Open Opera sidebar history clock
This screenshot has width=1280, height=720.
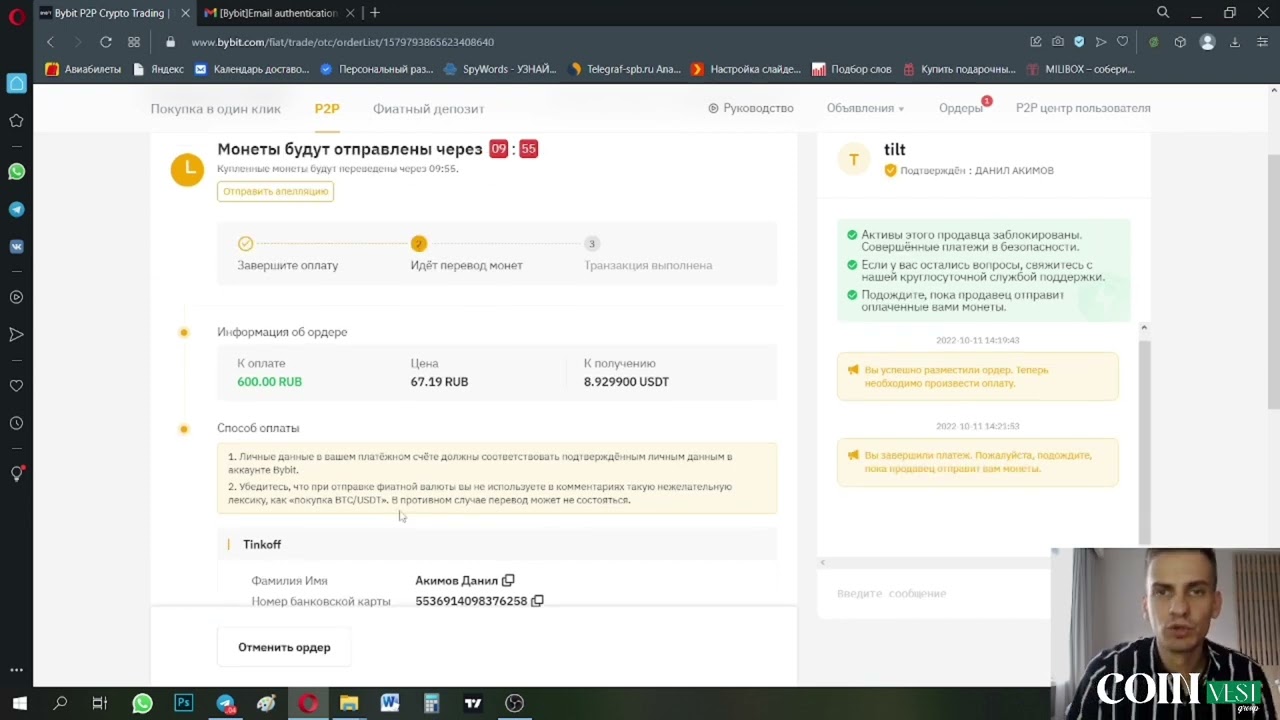pos(16,423)
